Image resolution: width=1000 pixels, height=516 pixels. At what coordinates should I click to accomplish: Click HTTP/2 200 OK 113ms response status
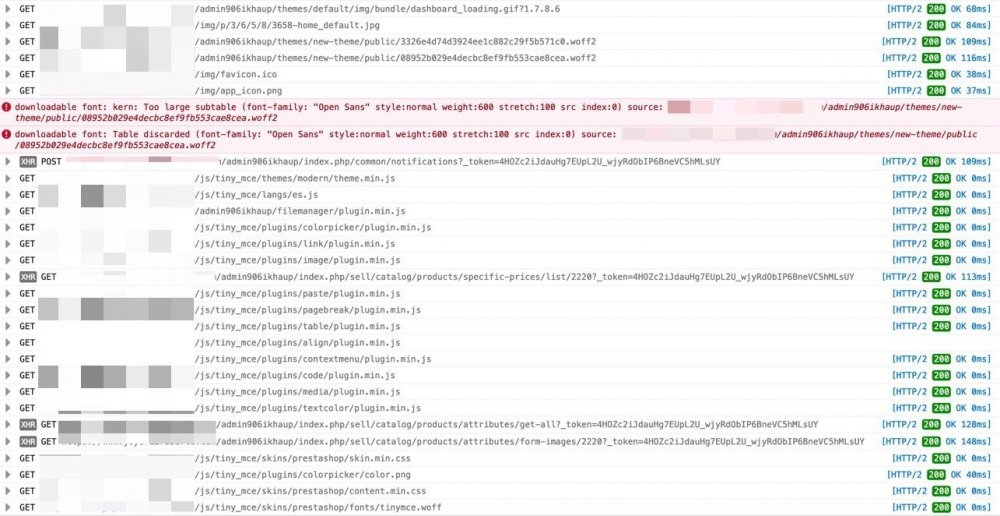(936, 277)
